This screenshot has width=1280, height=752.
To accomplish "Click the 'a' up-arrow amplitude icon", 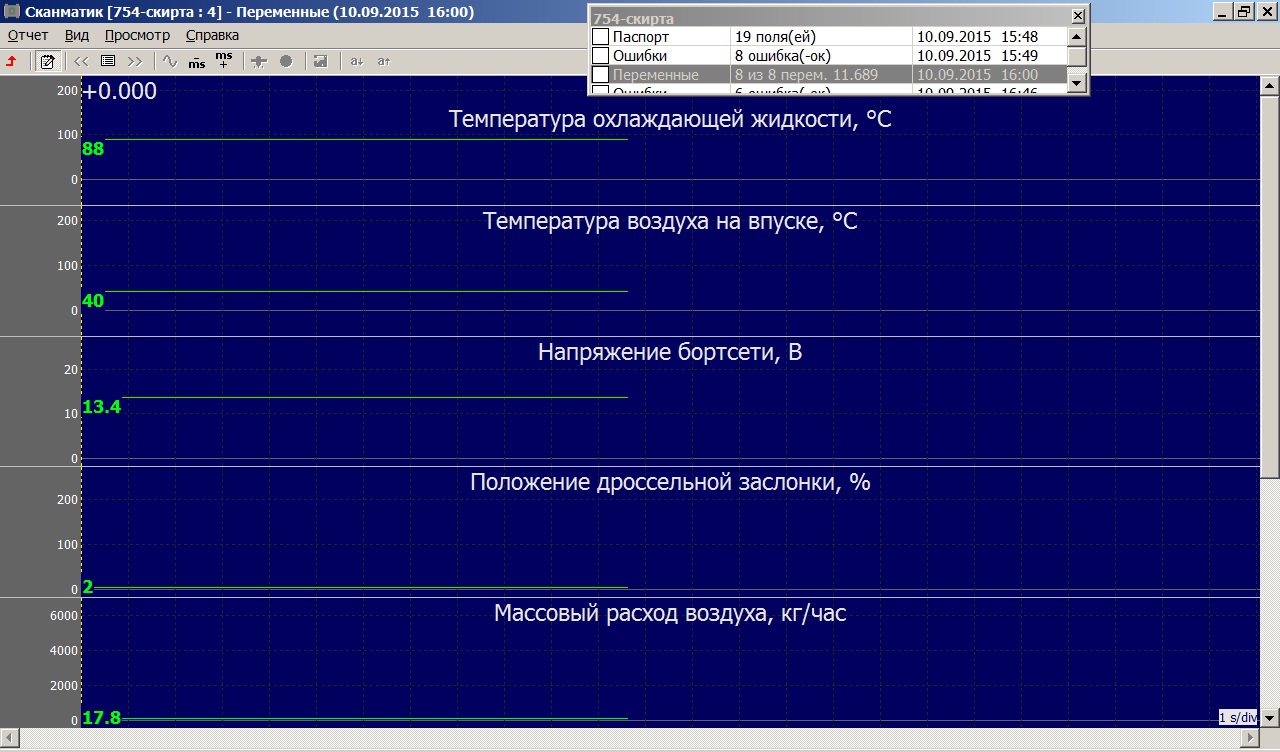I will point(383,61).
